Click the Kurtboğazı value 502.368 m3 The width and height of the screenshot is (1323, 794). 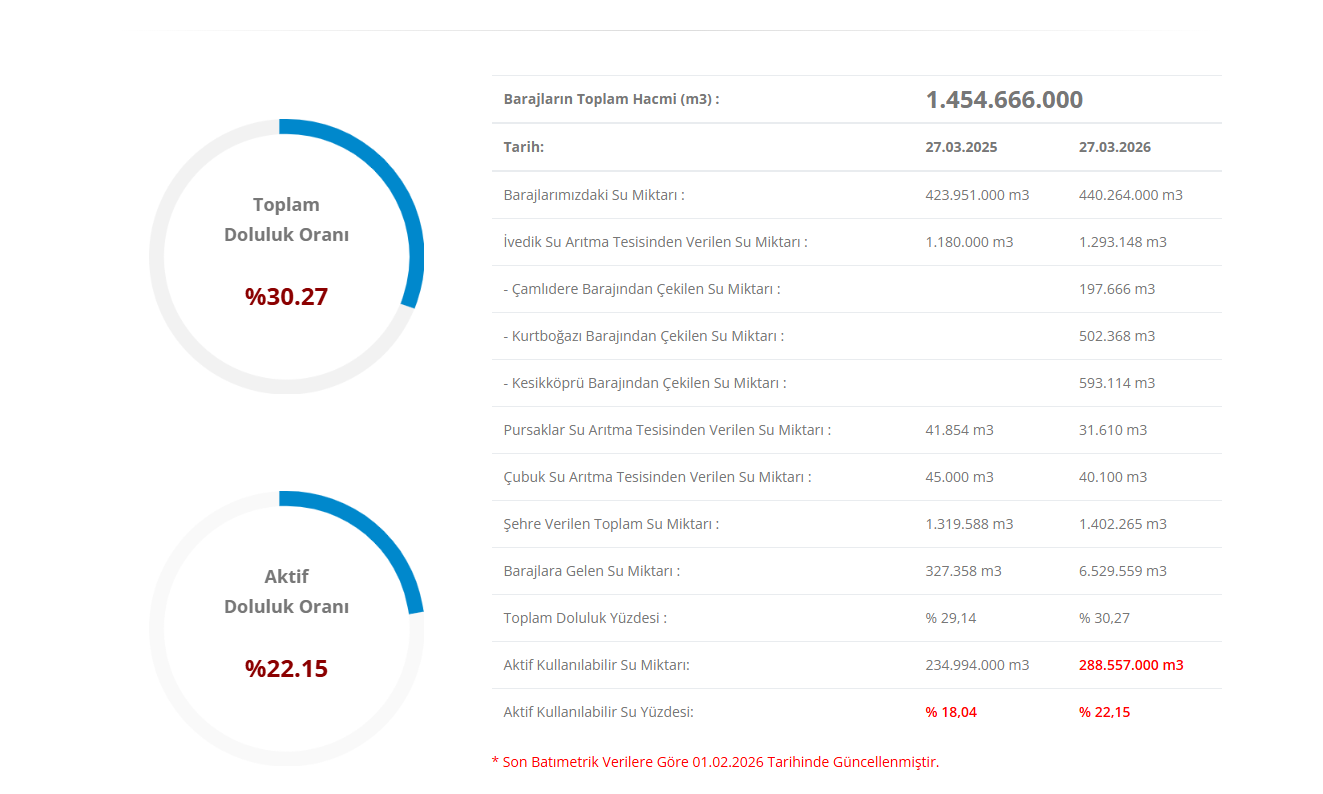point(1116,336)
